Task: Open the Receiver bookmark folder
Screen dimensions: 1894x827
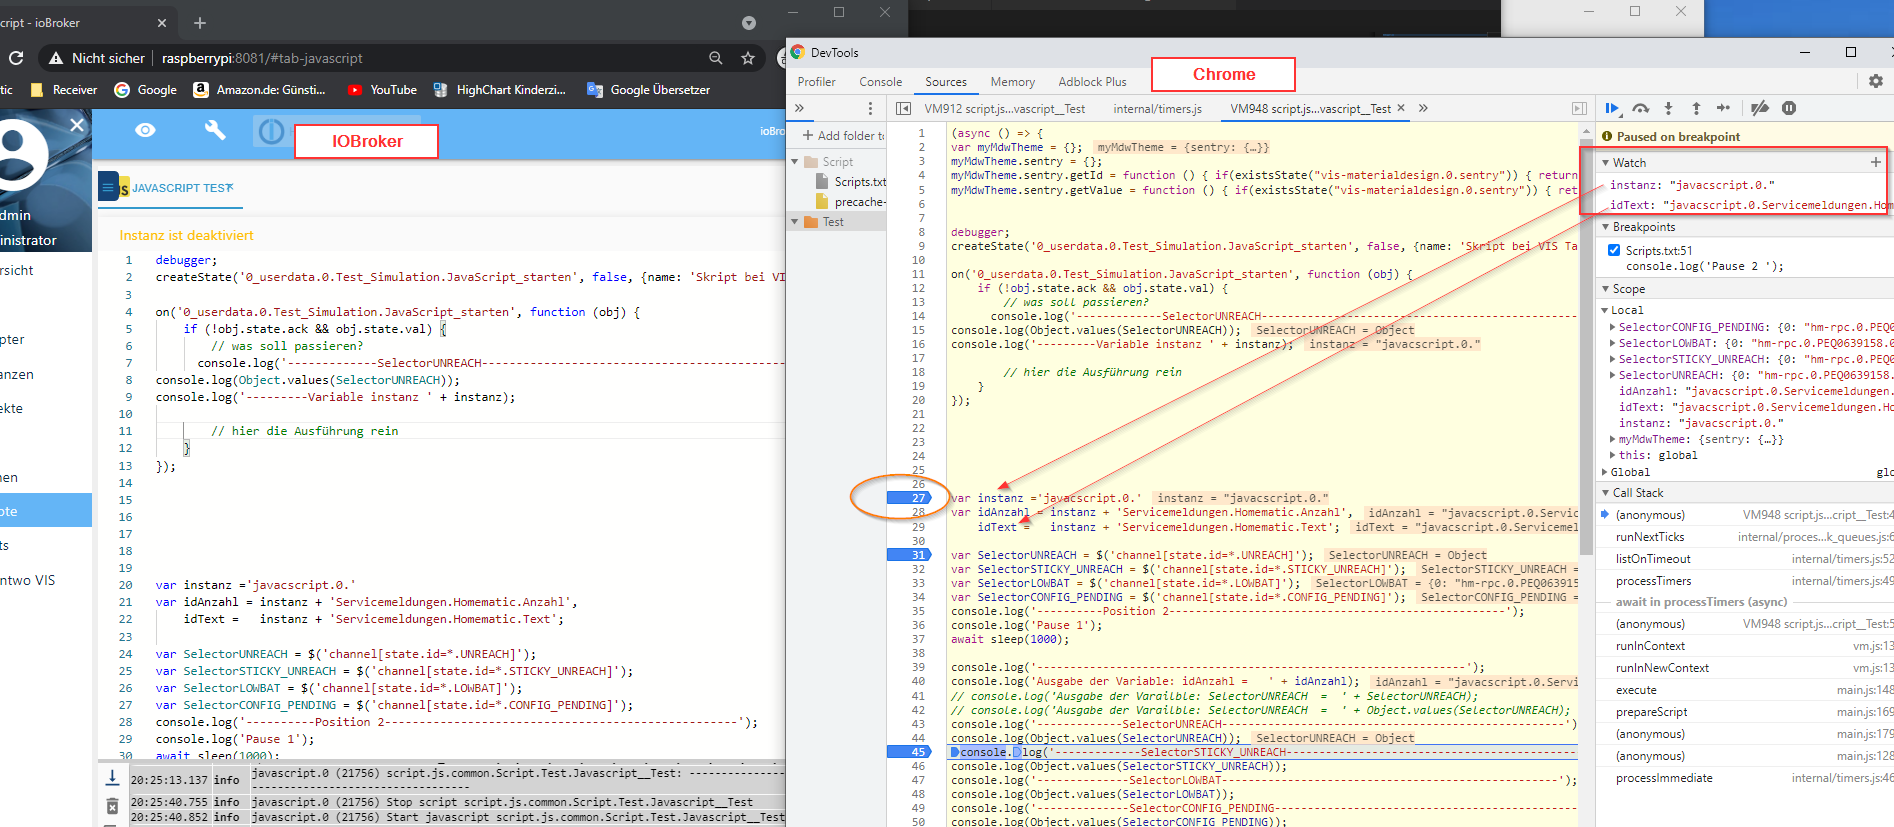Action: [64, 90]
